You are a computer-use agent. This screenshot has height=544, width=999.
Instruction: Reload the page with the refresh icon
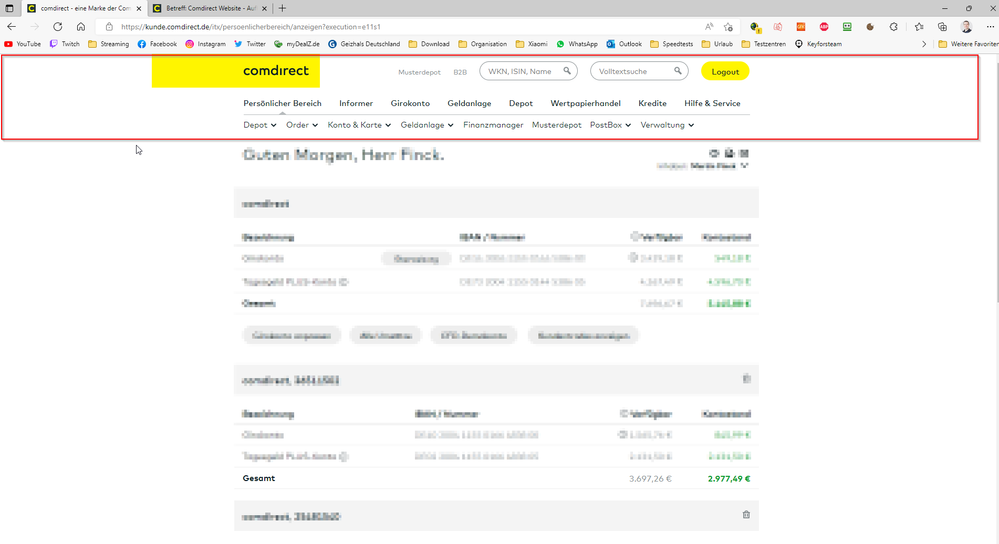pyautogui.click(x=57, y=26)
